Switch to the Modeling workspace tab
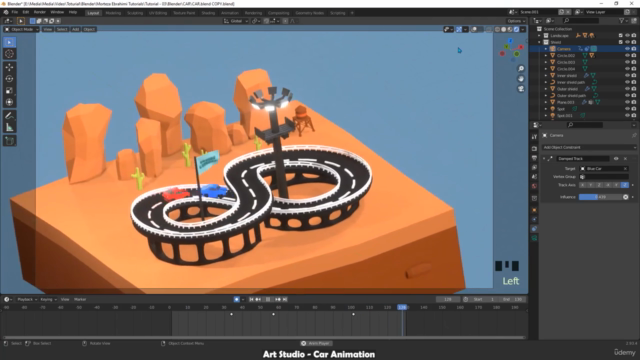The height and width of the screenshot is (360, 640). click(x=113, y=13)
